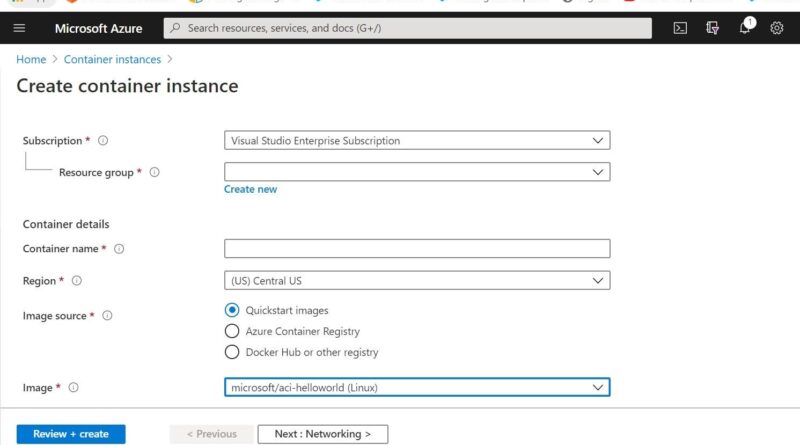Focus the search resources, services, docs box
Screen dimensions: 800x445
(x=407, y=28)
